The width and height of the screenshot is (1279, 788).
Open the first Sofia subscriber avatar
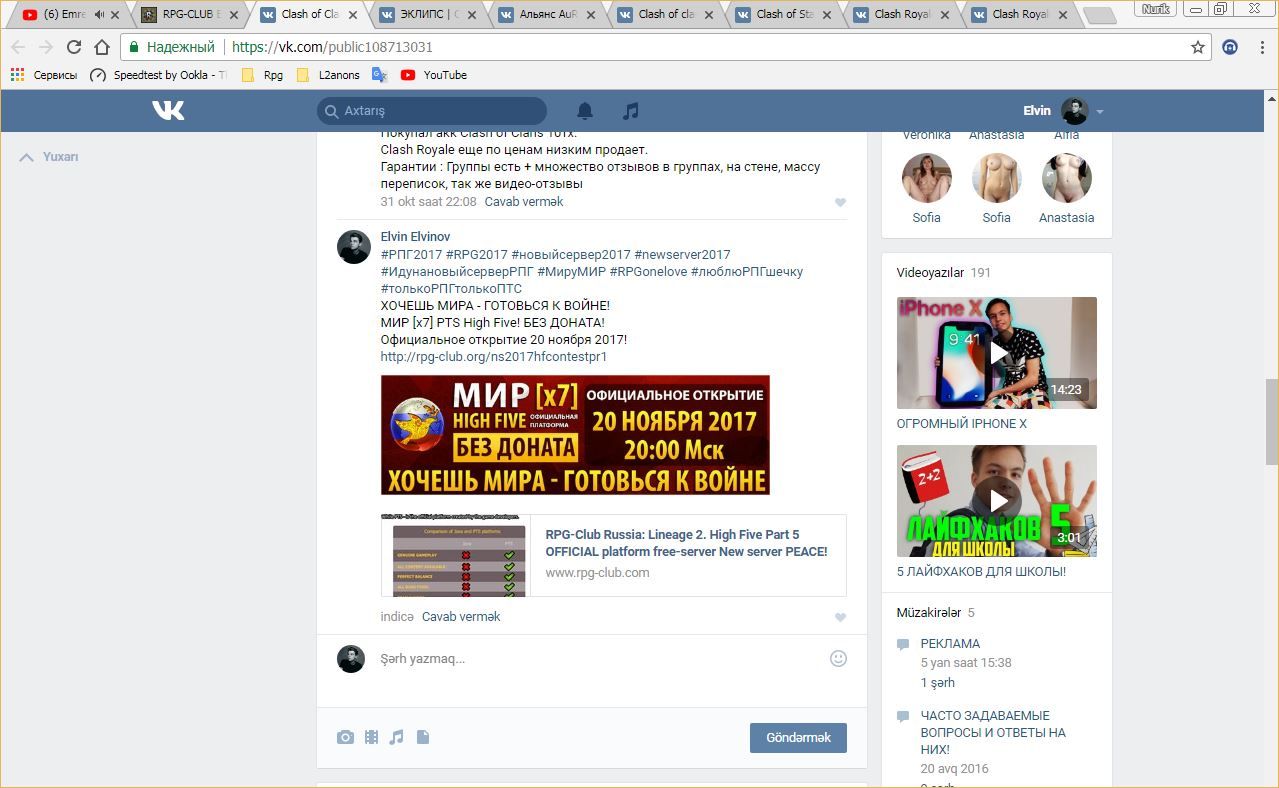(926, 178)
